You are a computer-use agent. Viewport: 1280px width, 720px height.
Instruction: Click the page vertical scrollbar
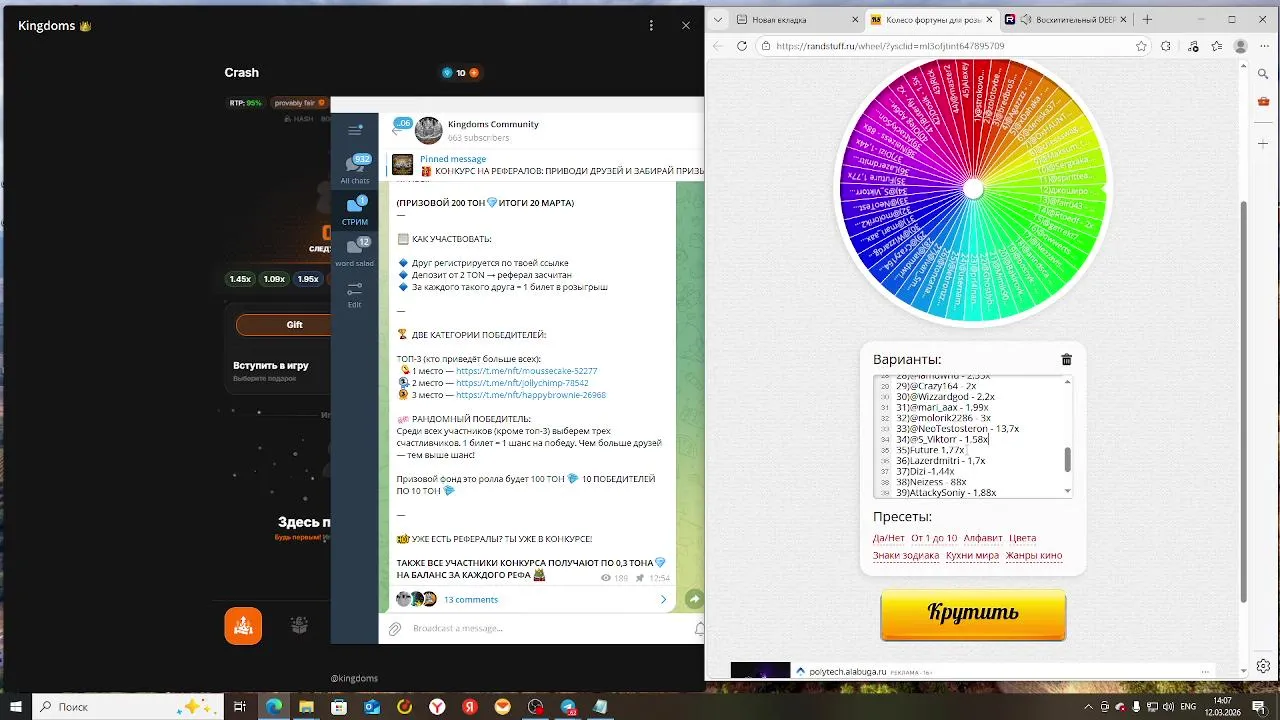click(1244, 400)
